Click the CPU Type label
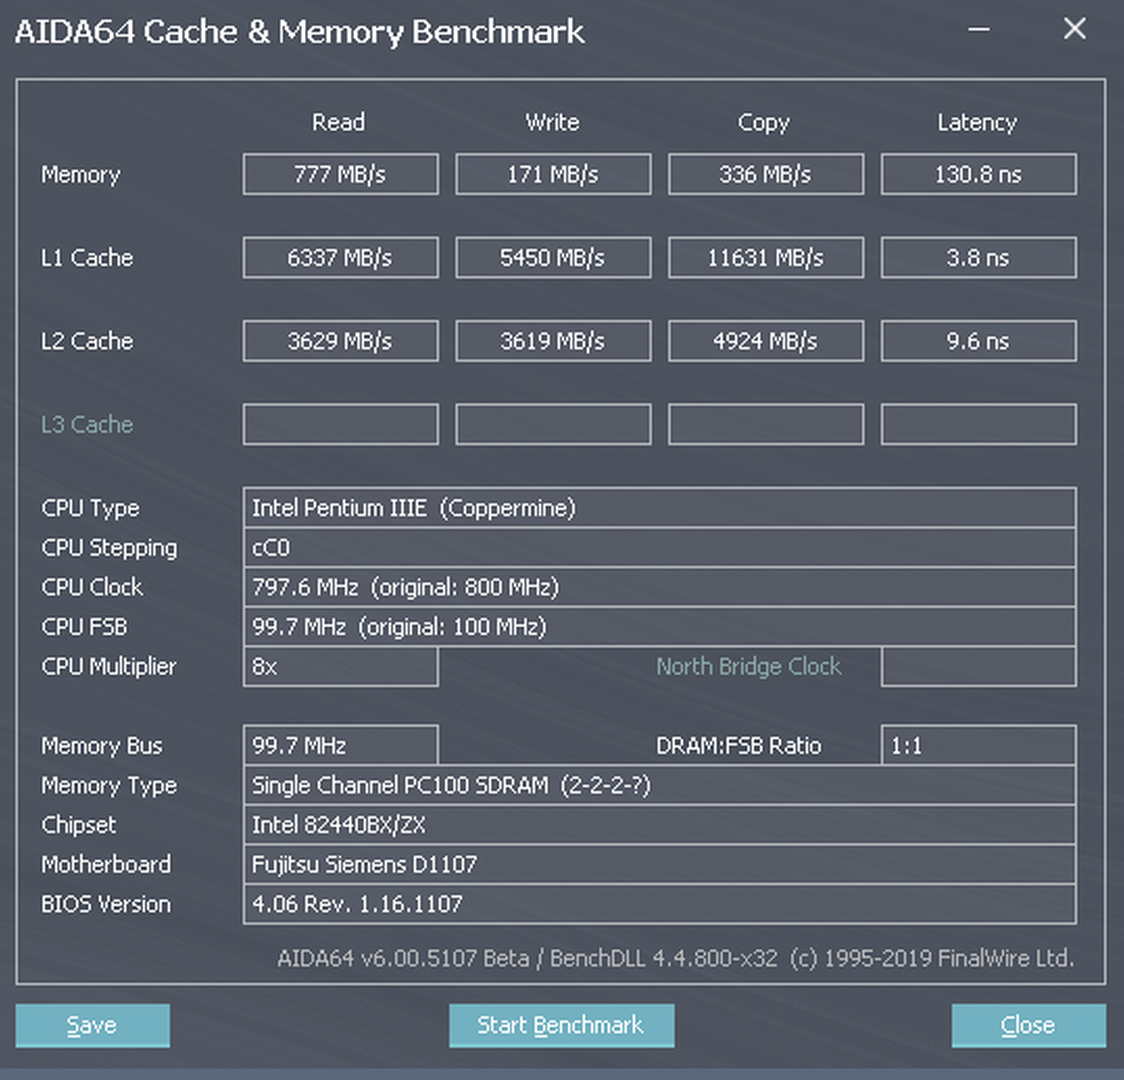The height and width of the screenshot is (1080, 1124). coord(90,509)
